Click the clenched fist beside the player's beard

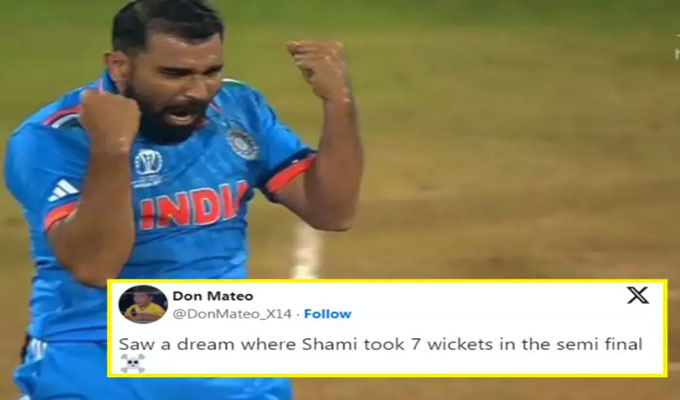[x=111, y=120]
